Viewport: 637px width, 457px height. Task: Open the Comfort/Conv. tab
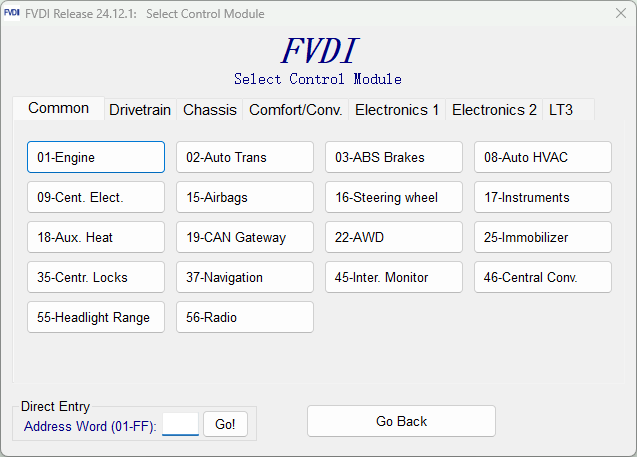click(295, 110)
